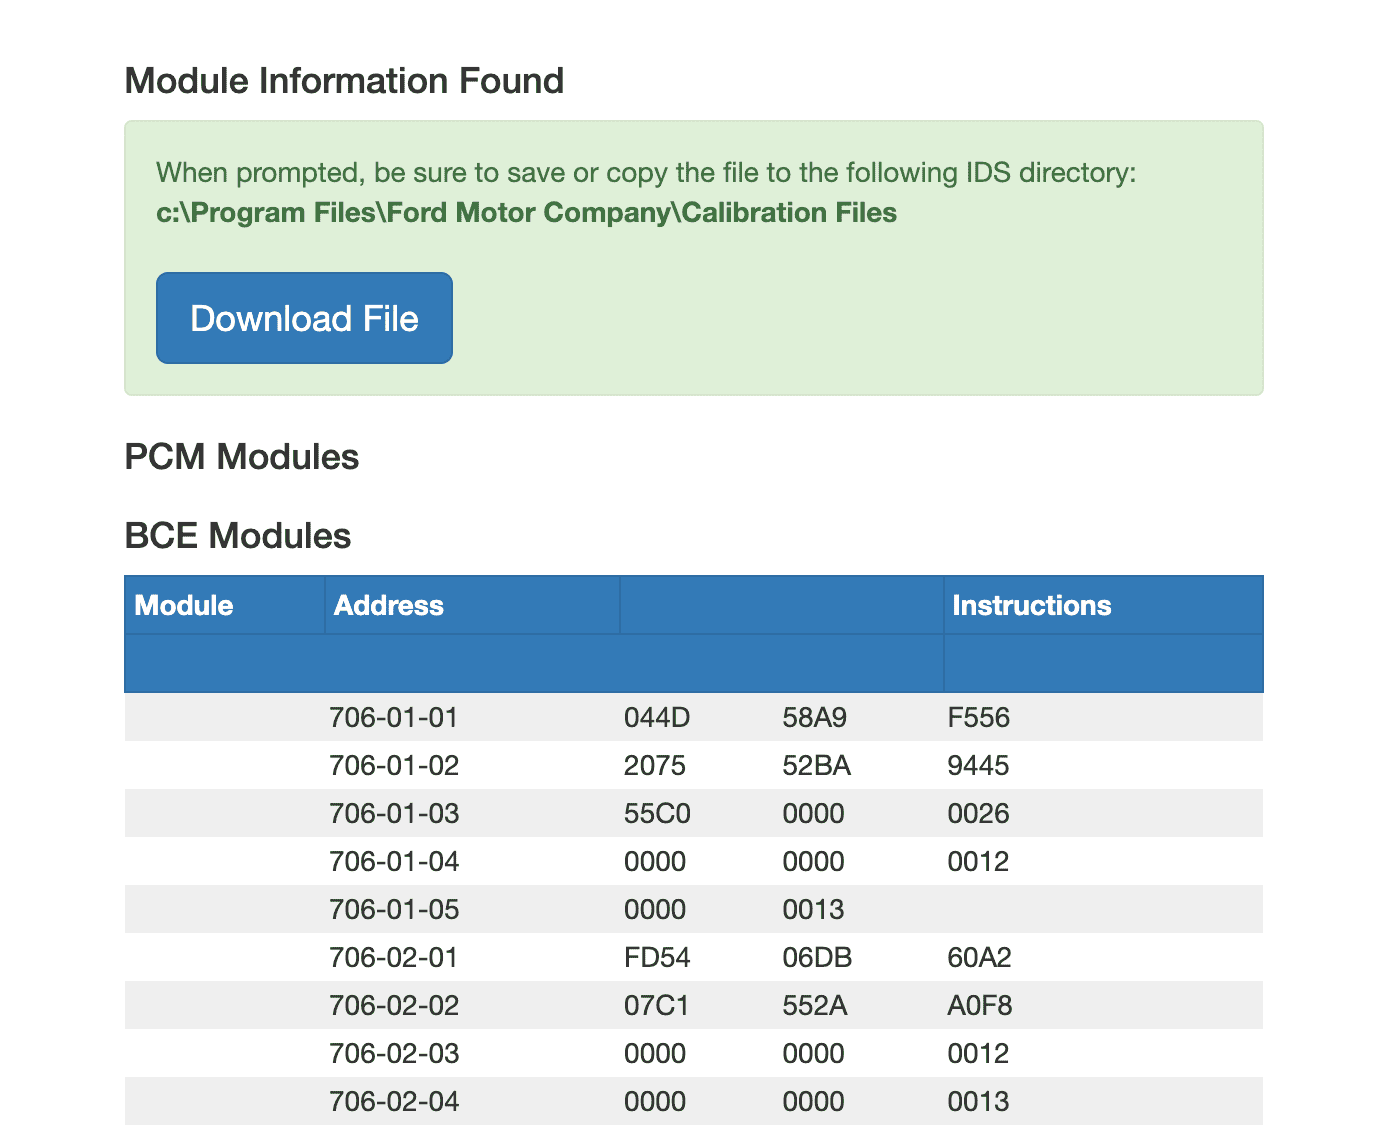Click the PCM Modules heading
The image size is (1394, 1132).
[241, 456]
